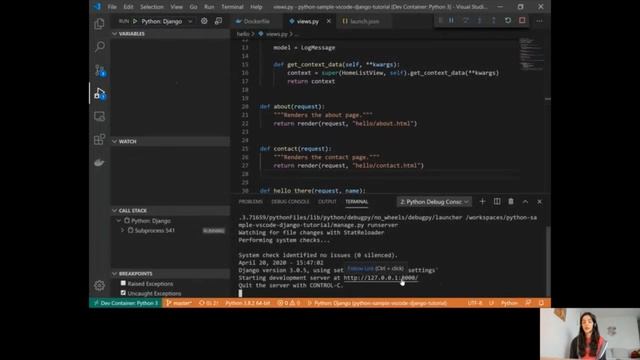
Task: Click the Python interpreter version status item
Action: tap(248, 303)
